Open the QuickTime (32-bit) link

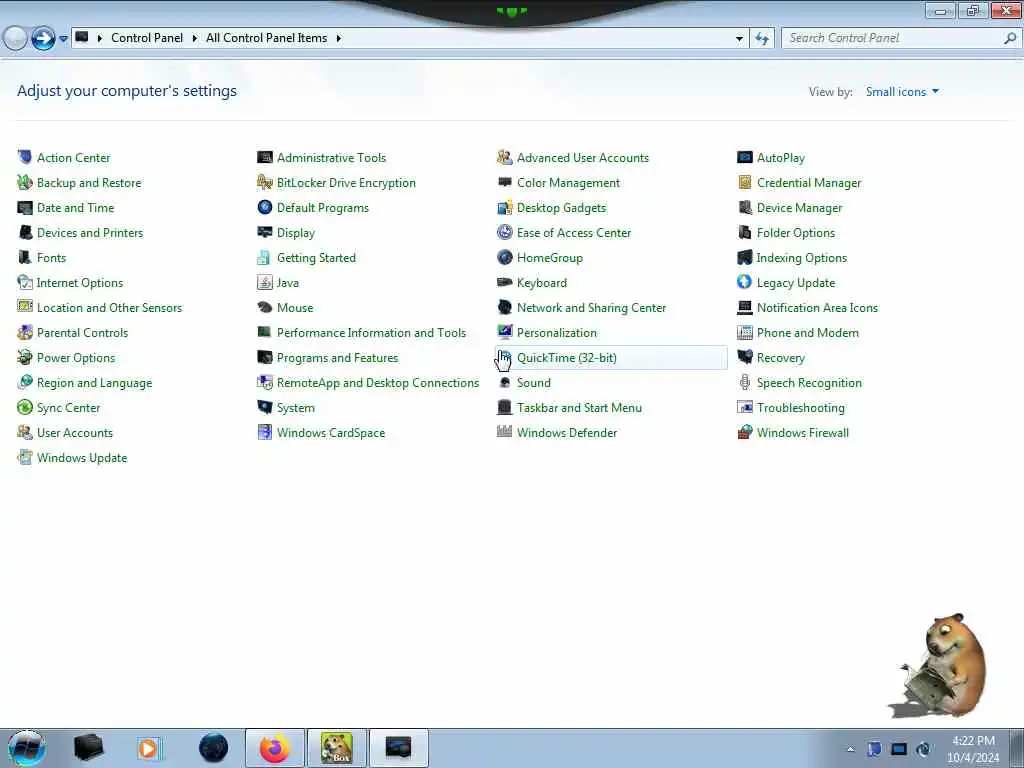point(566,358)
